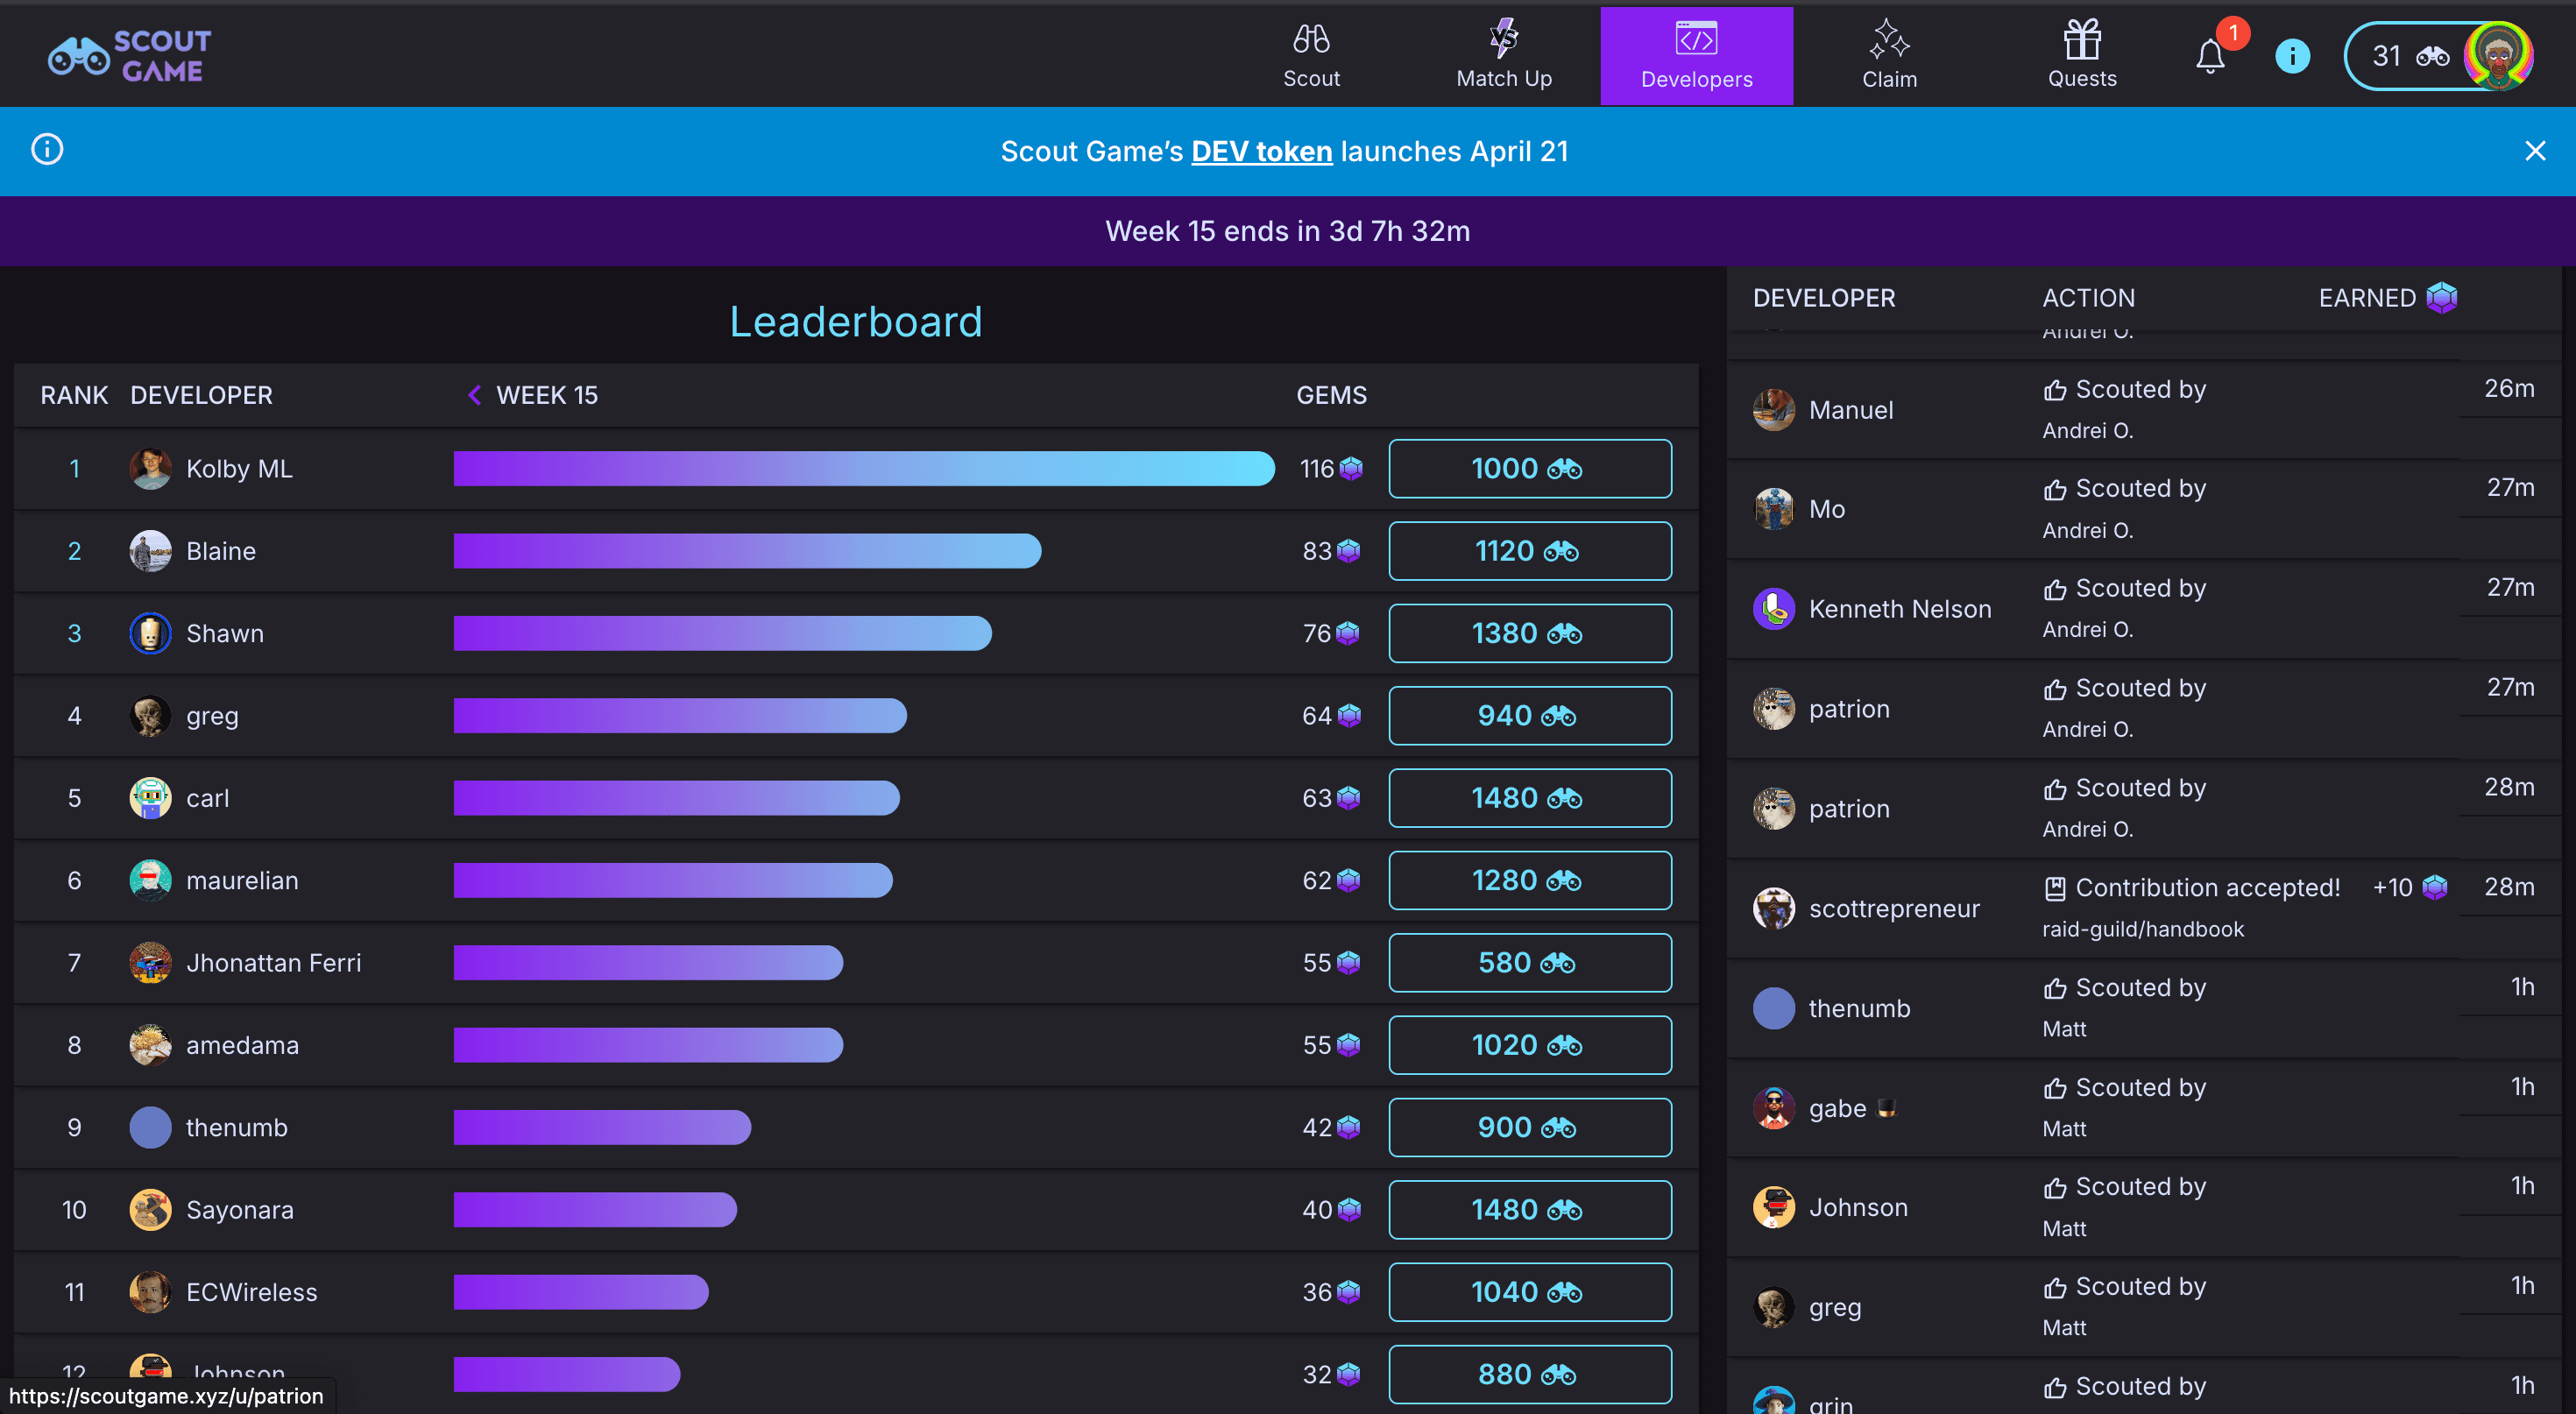The height and width of the screenshot is (1414, 2576).
Task: Click the blue info icon in navbar
Action: click(x=2292, y=56)
